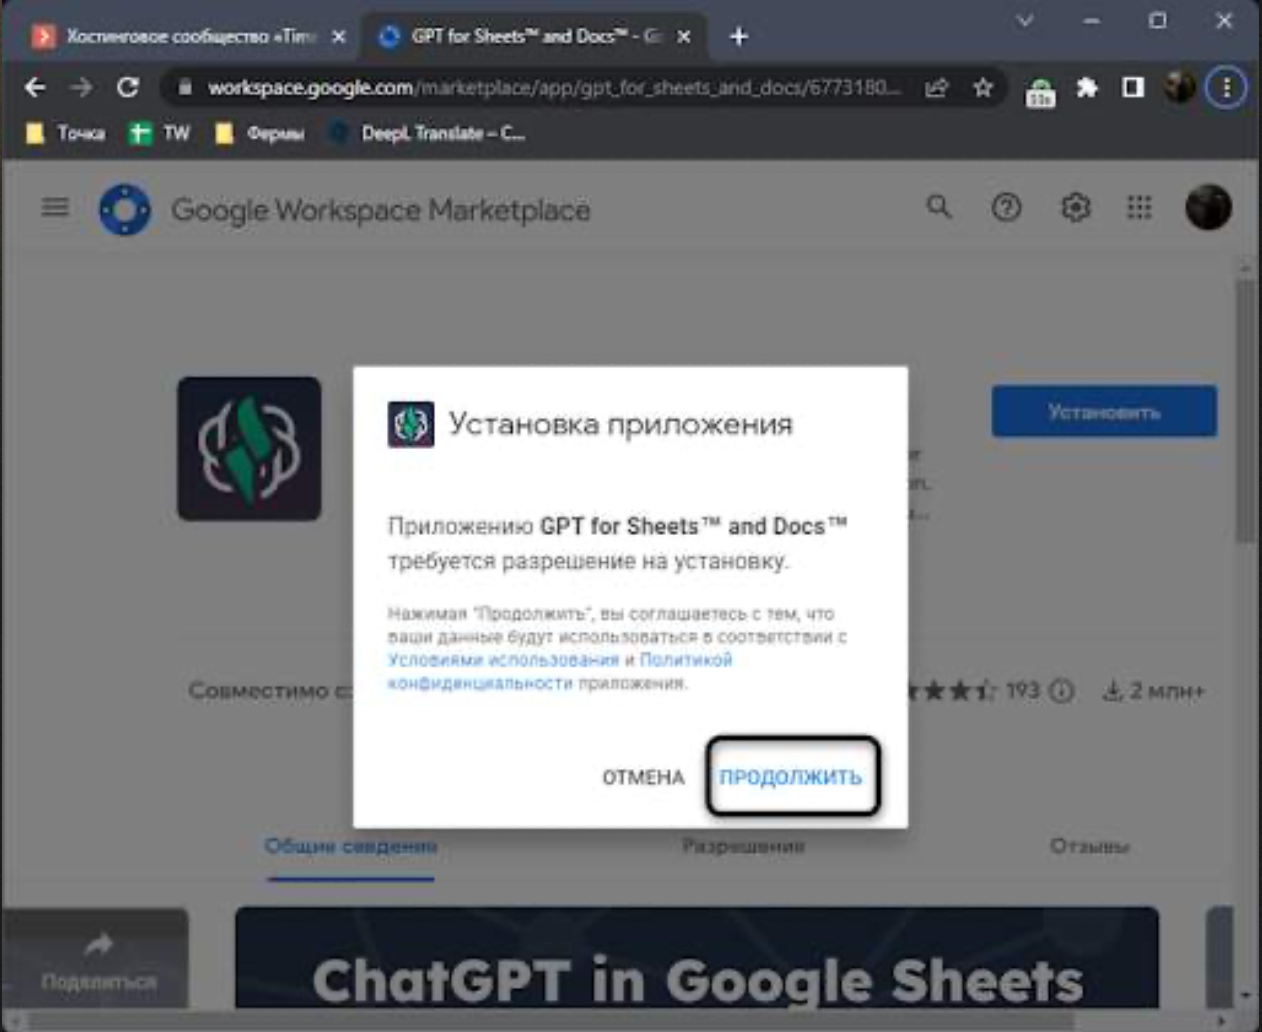This screenshot has height=1032, width=1262.
Task: Open the Условиями использования link
Action: [x=504, y=660]
